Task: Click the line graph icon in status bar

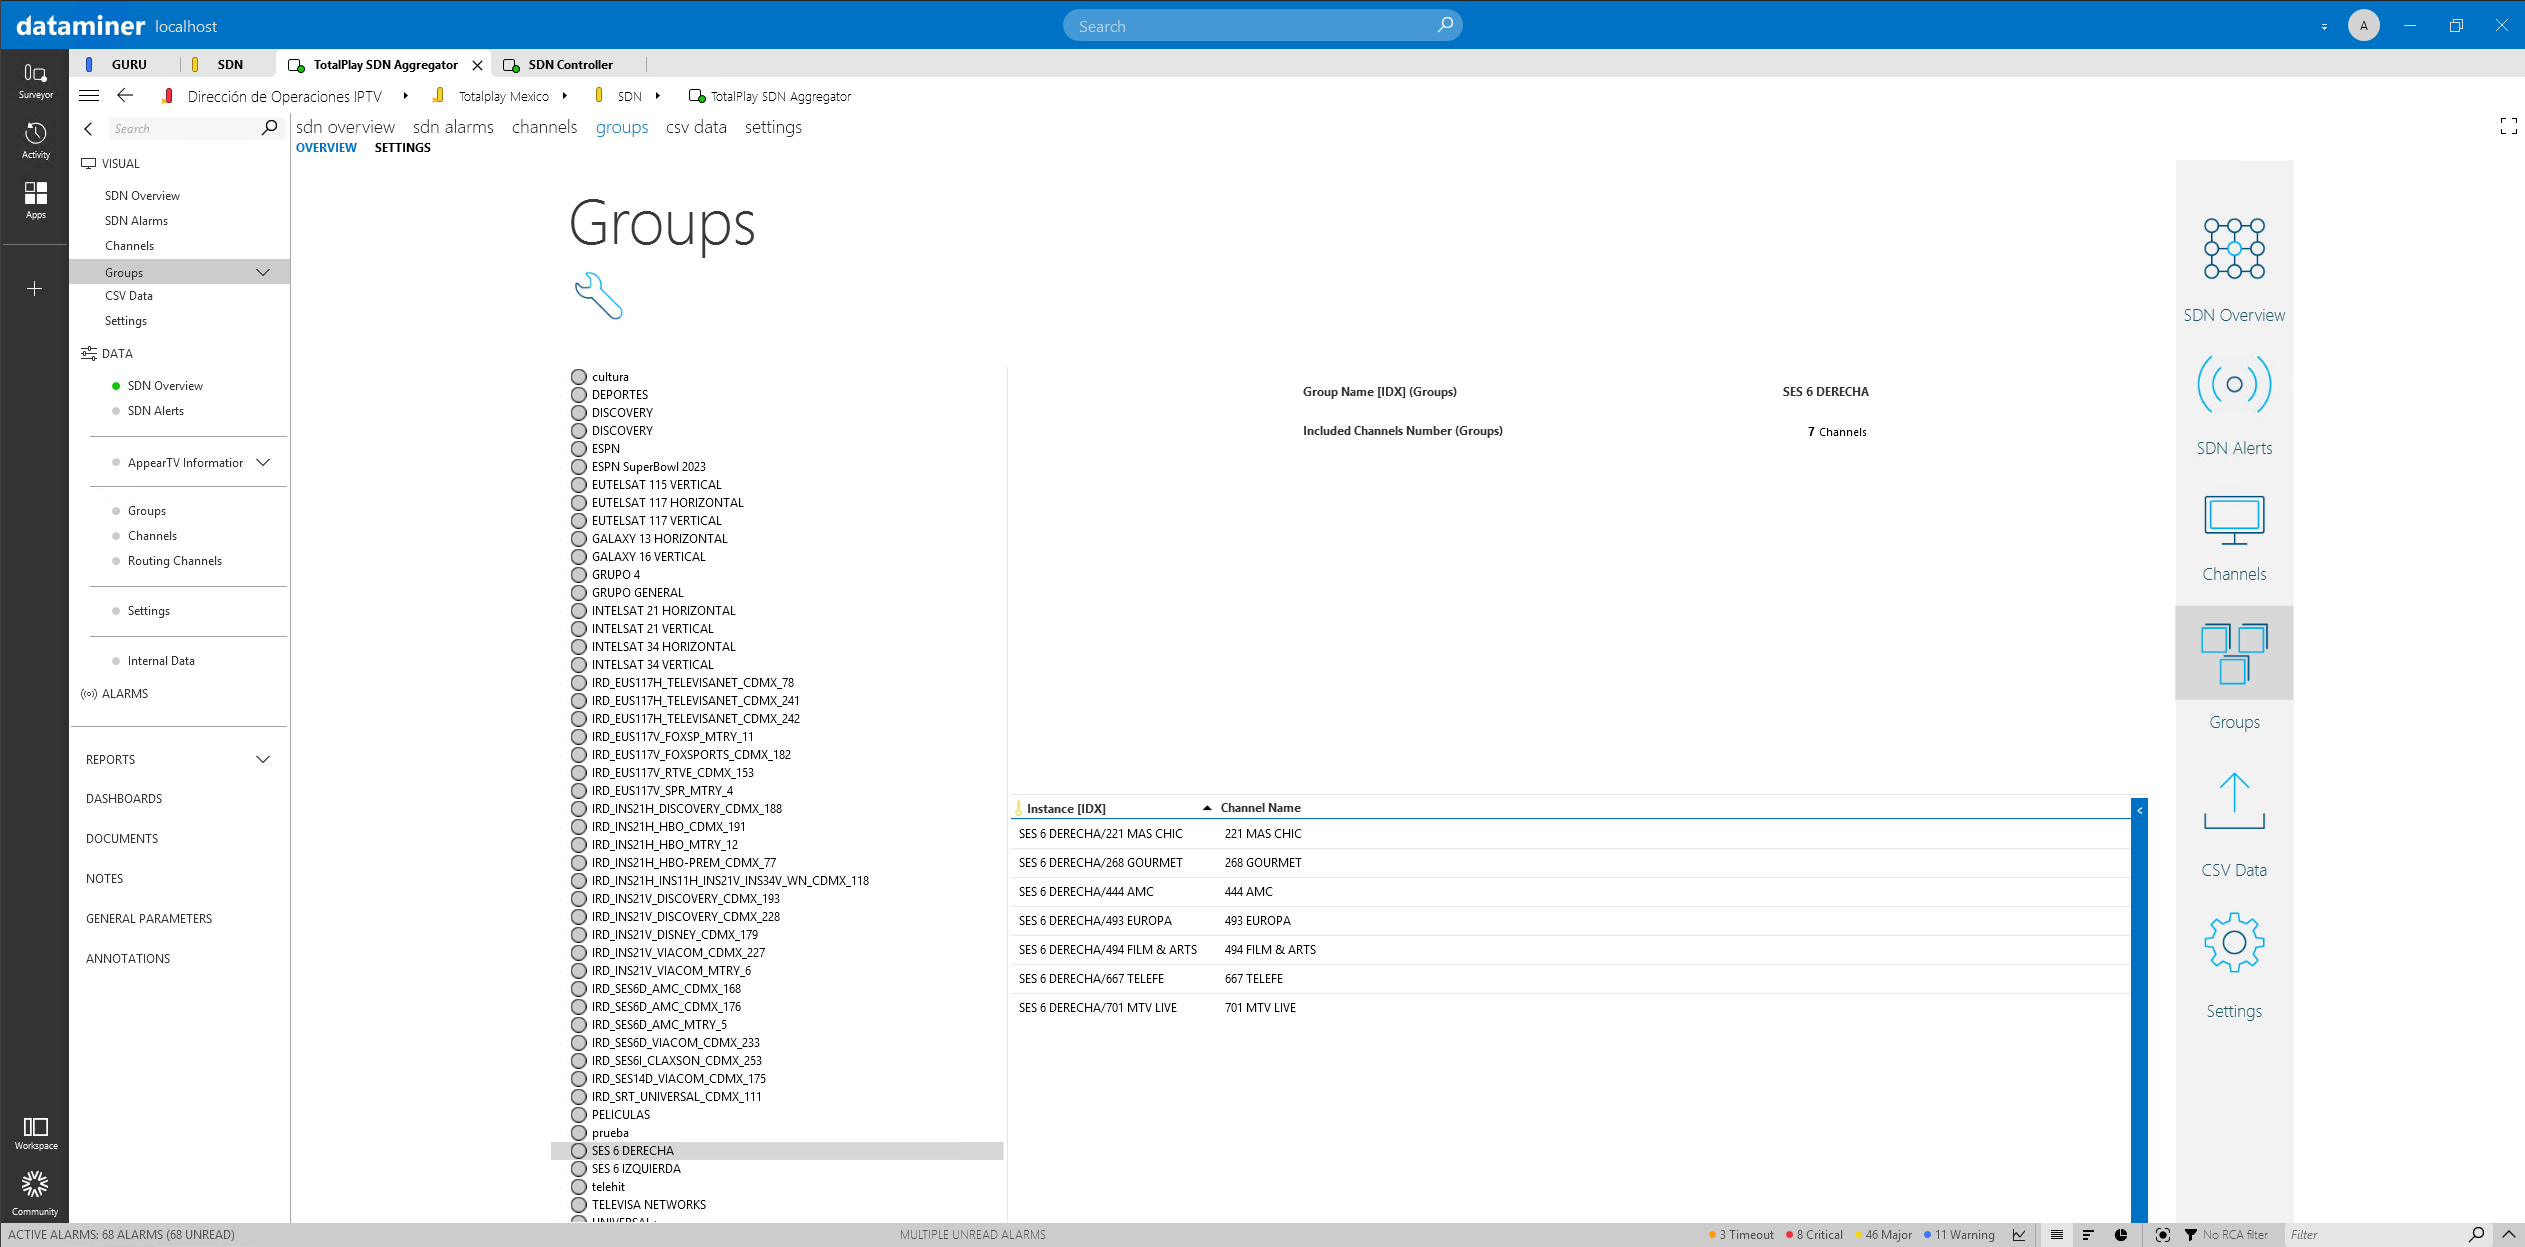Action: [2019, 1235]
